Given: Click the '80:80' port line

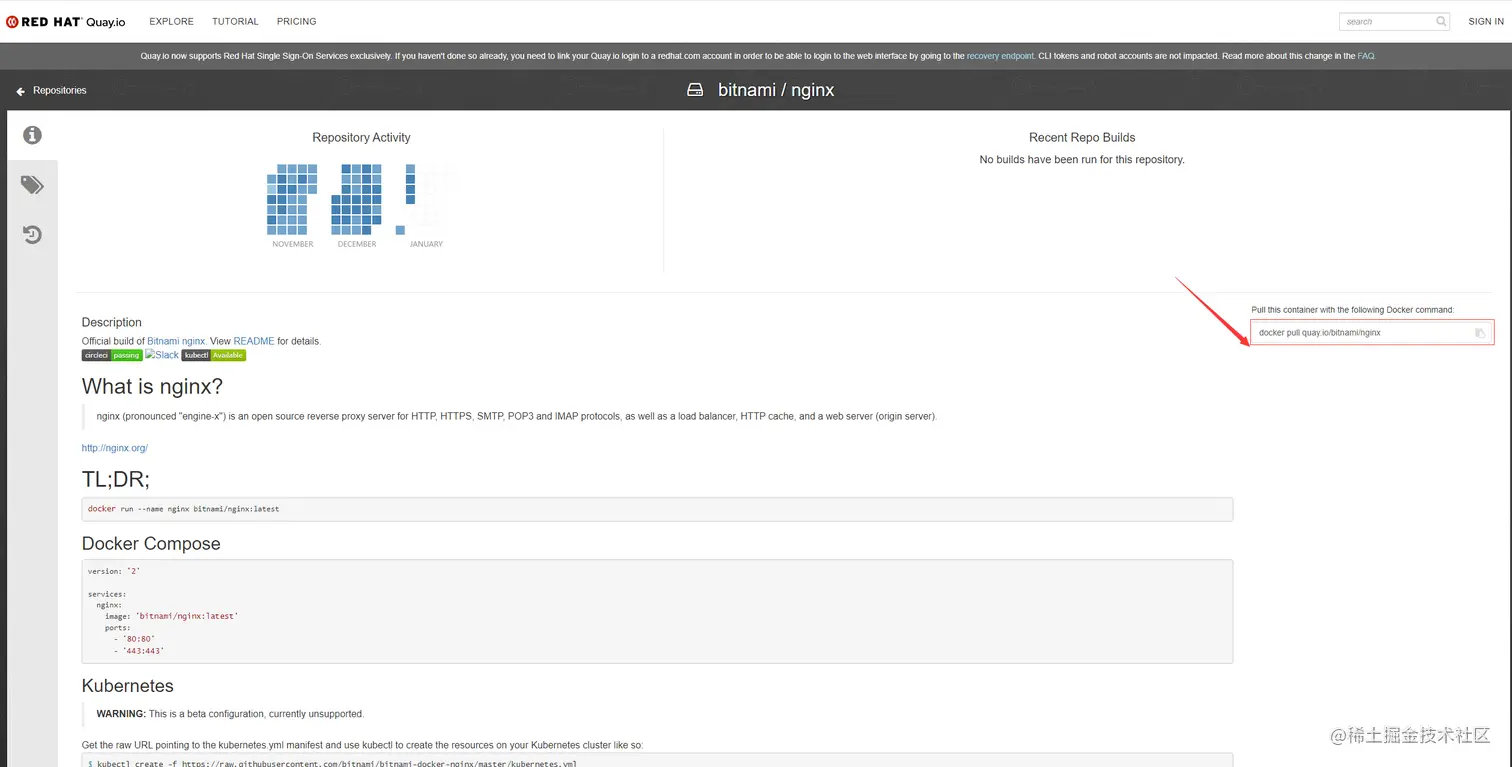Looking at the screenshot, I should tap(134, 639).
